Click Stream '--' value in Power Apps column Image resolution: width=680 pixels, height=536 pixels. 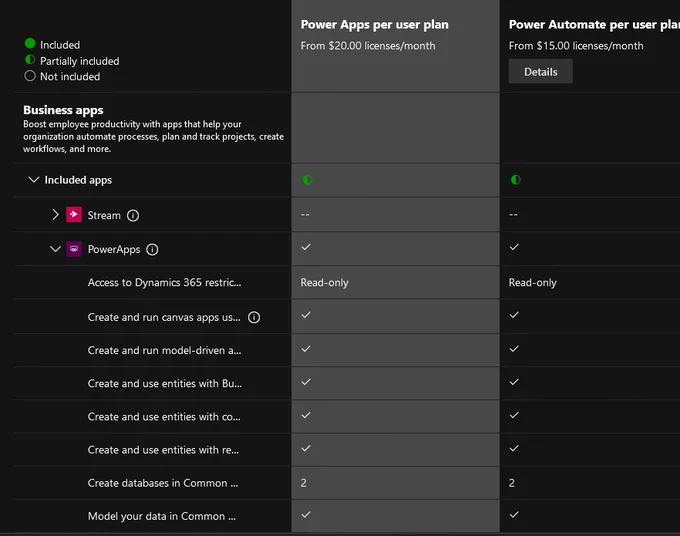click(305, 214)
